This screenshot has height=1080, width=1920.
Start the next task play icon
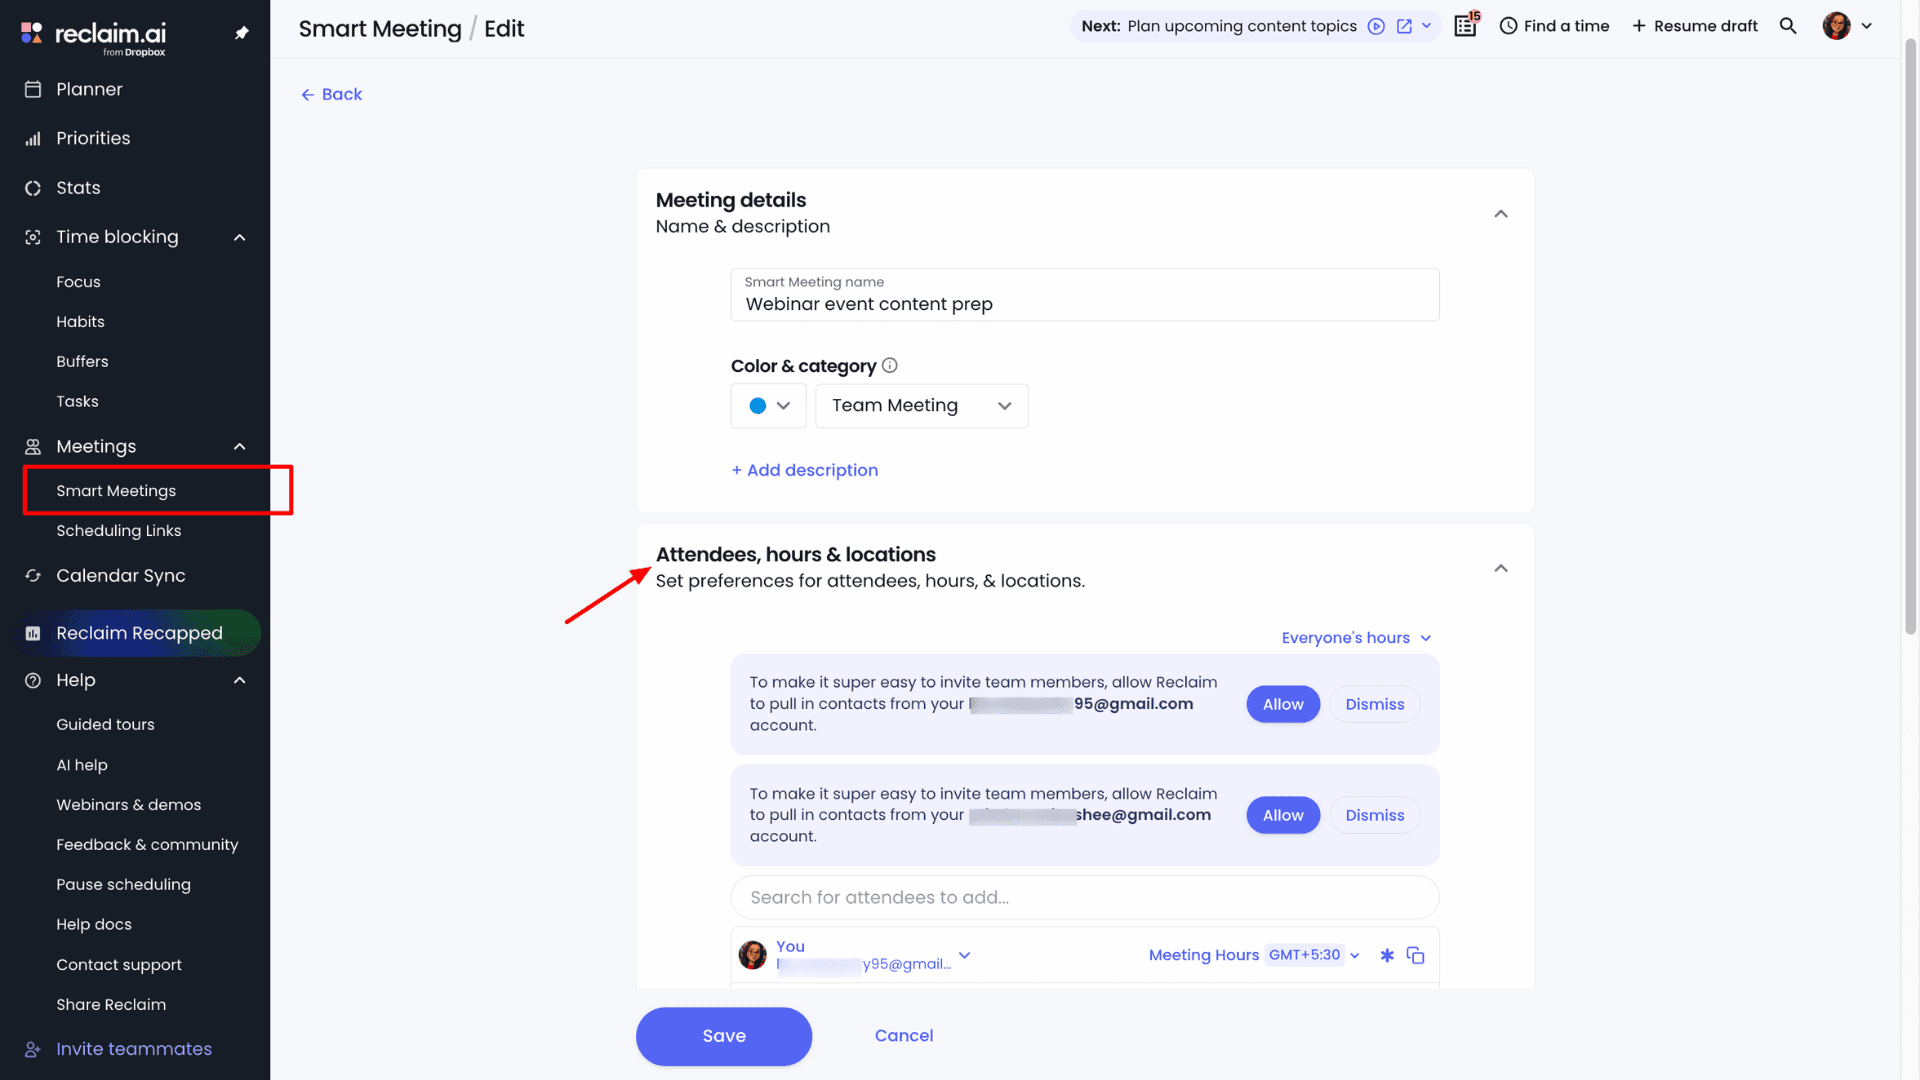(1376, 27)
